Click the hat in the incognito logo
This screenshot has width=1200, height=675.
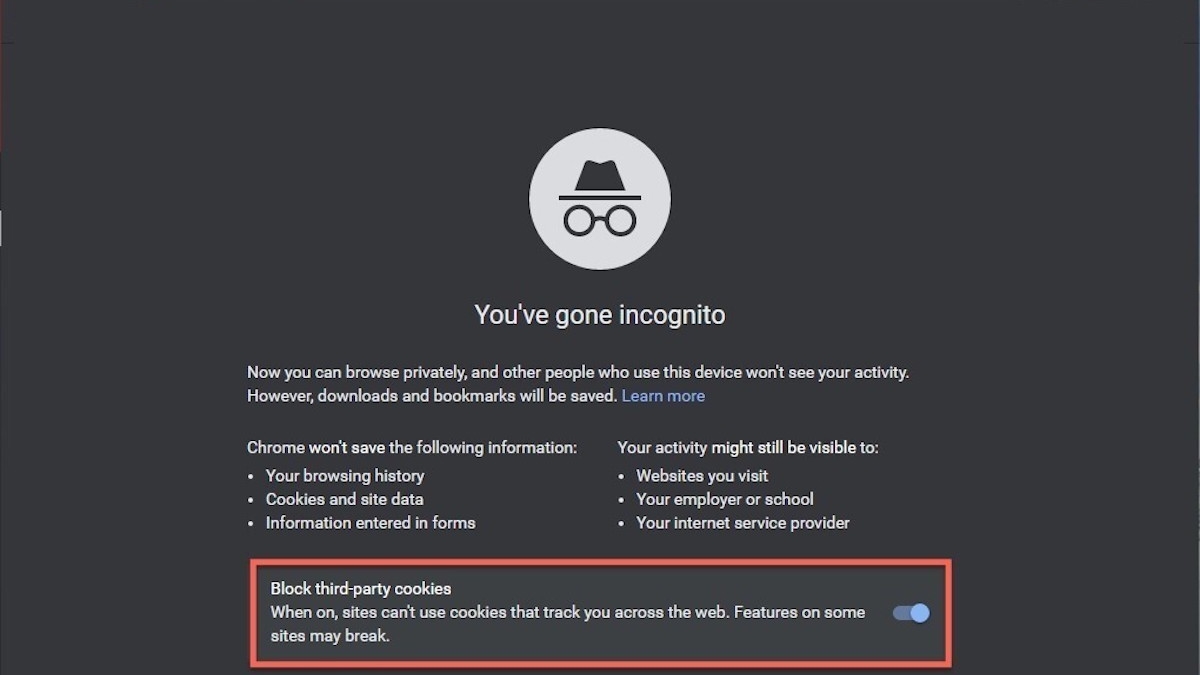tap(600, 178)
